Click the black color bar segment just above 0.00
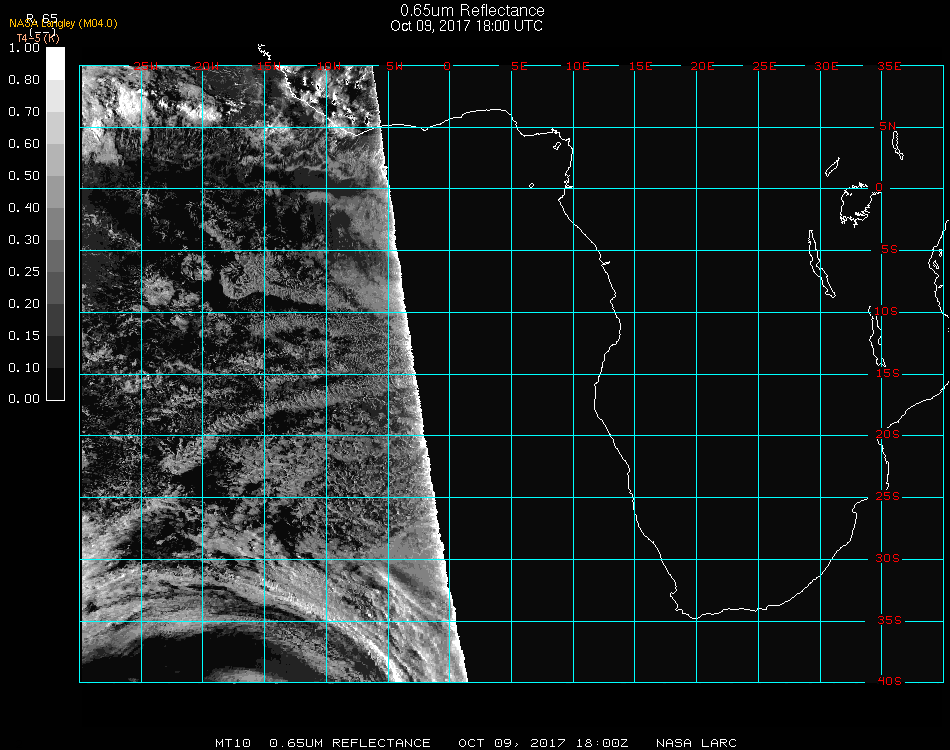Image resolution: width=950 pixels, height=750 pixels. [55, 383]
